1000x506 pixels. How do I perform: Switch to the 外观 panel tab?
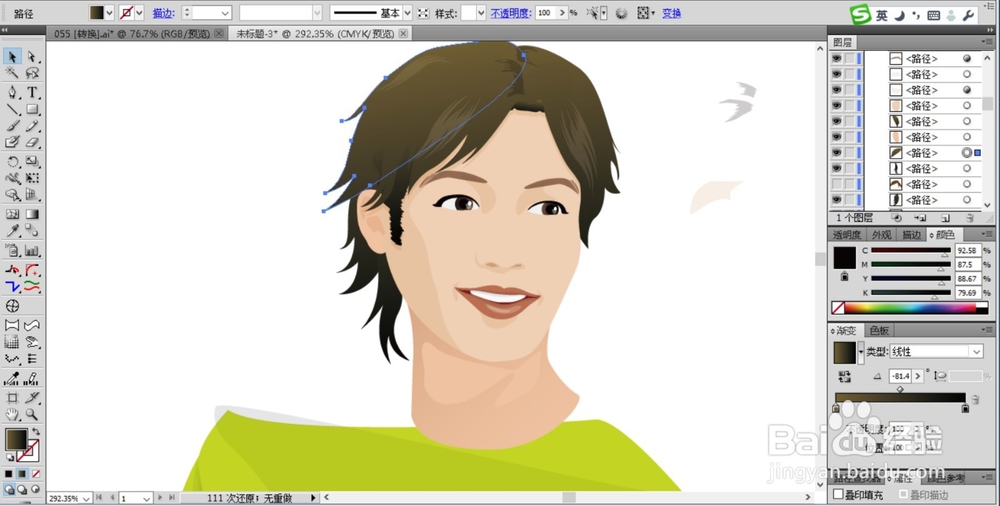point(881,235)
